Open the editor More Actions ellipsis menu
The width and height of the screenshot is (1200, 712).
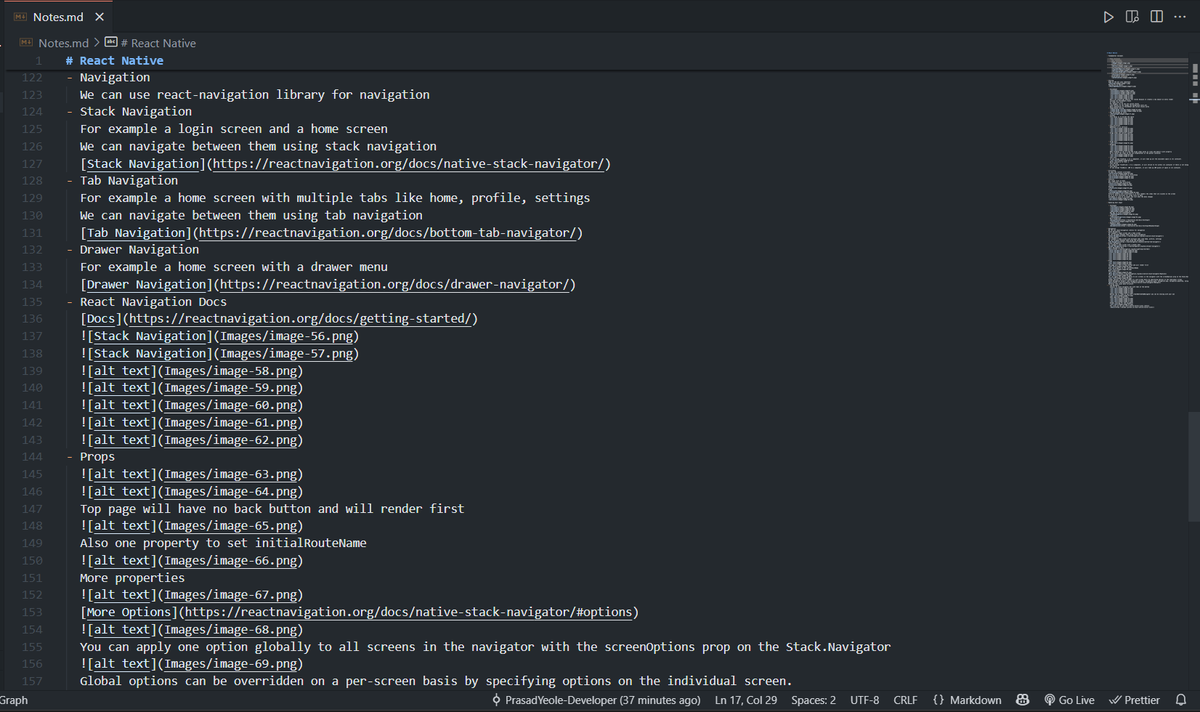pyautogui.click(x=1180, y=17)
